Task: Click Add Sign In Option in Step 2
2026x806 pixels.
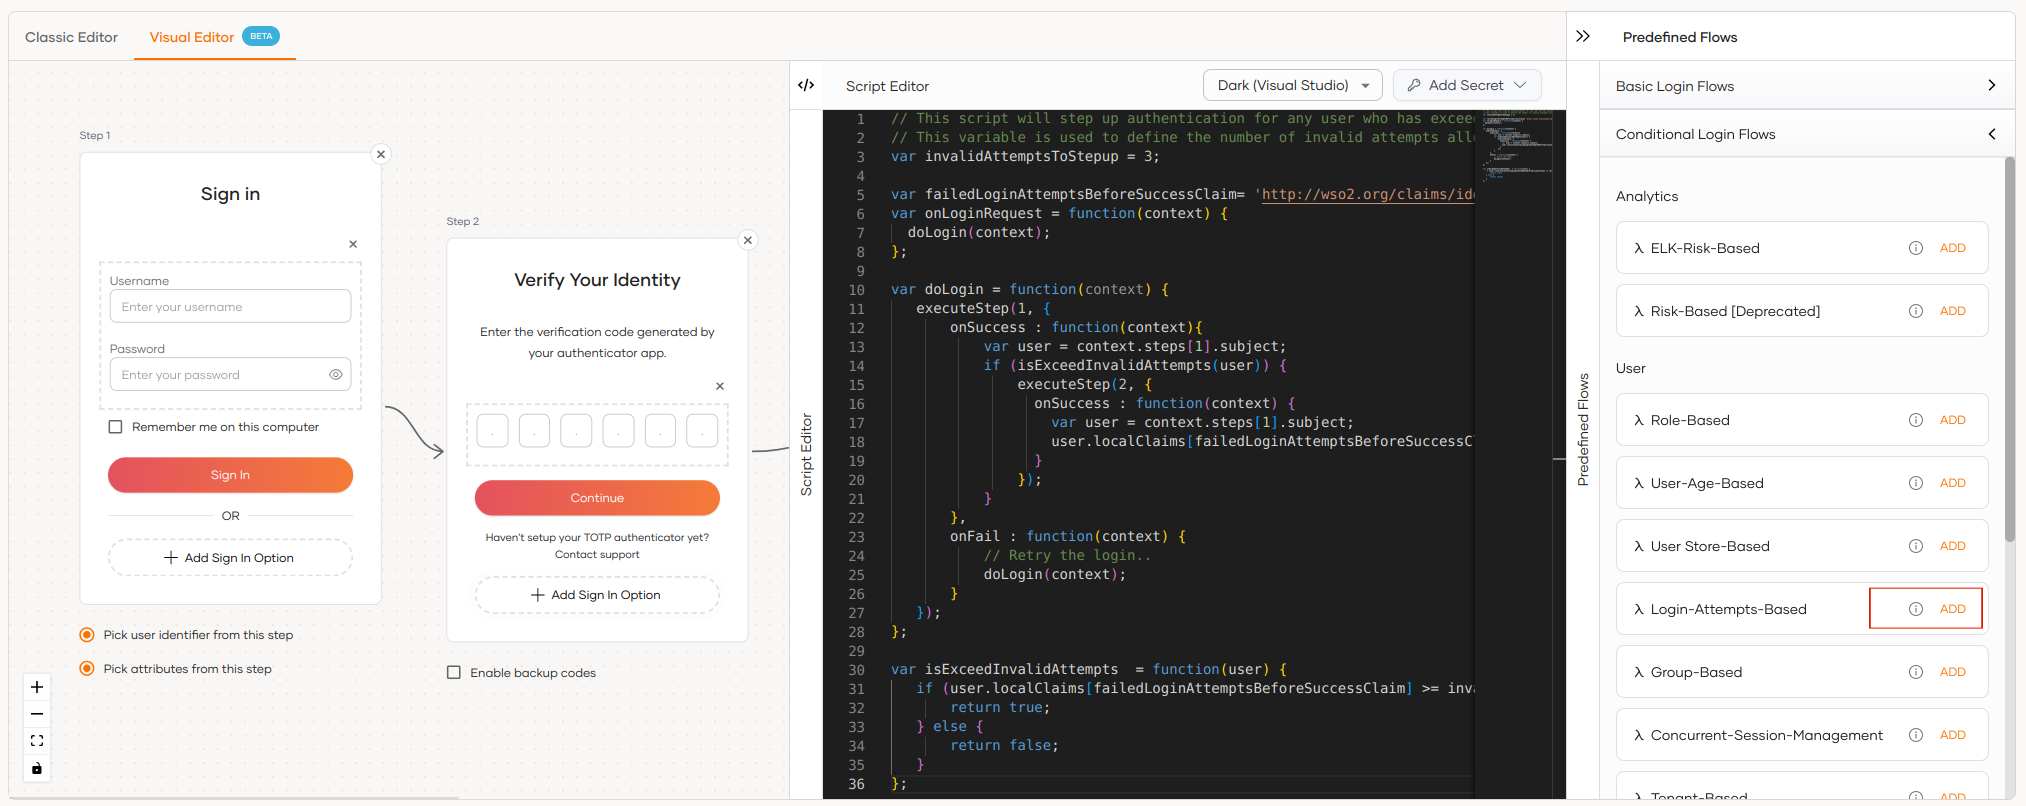Action: 597,595
